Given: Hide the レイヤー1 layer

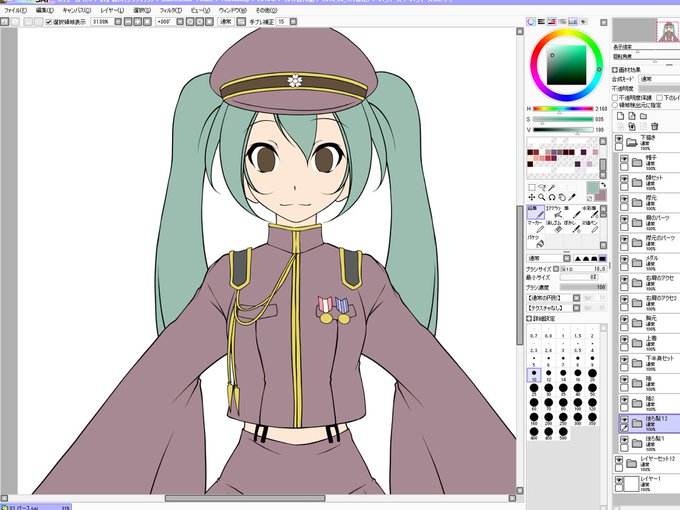Looking at the screenshot, I should [x=619, y=480].
